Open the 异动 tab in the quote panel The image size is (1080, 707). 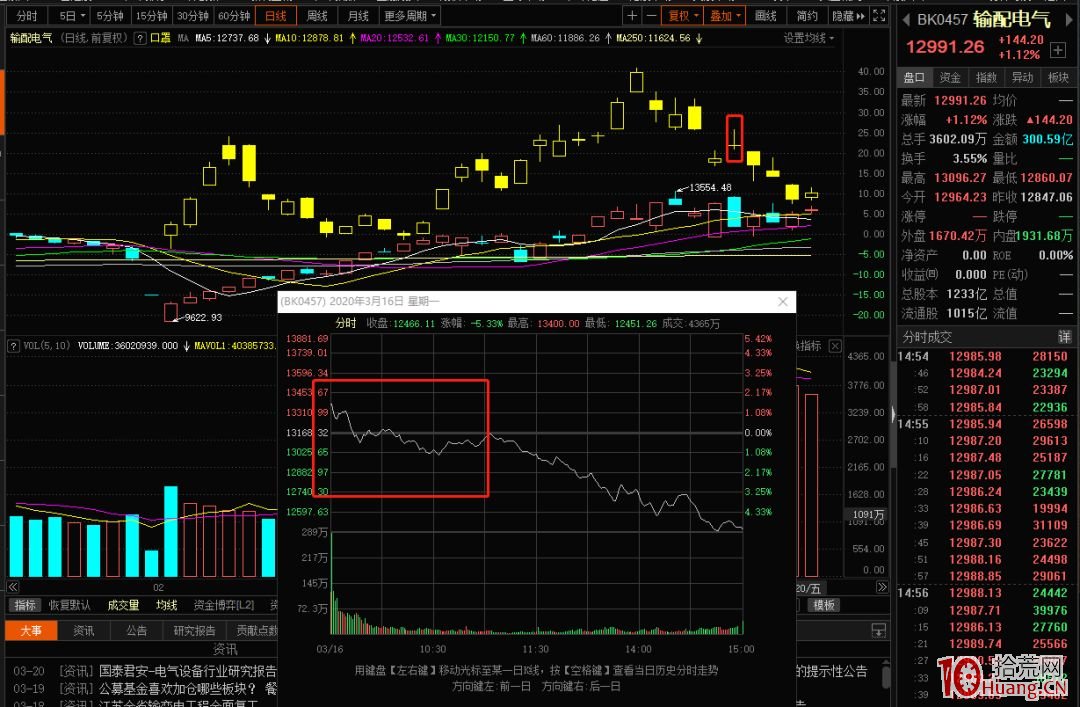(1022, 77)
